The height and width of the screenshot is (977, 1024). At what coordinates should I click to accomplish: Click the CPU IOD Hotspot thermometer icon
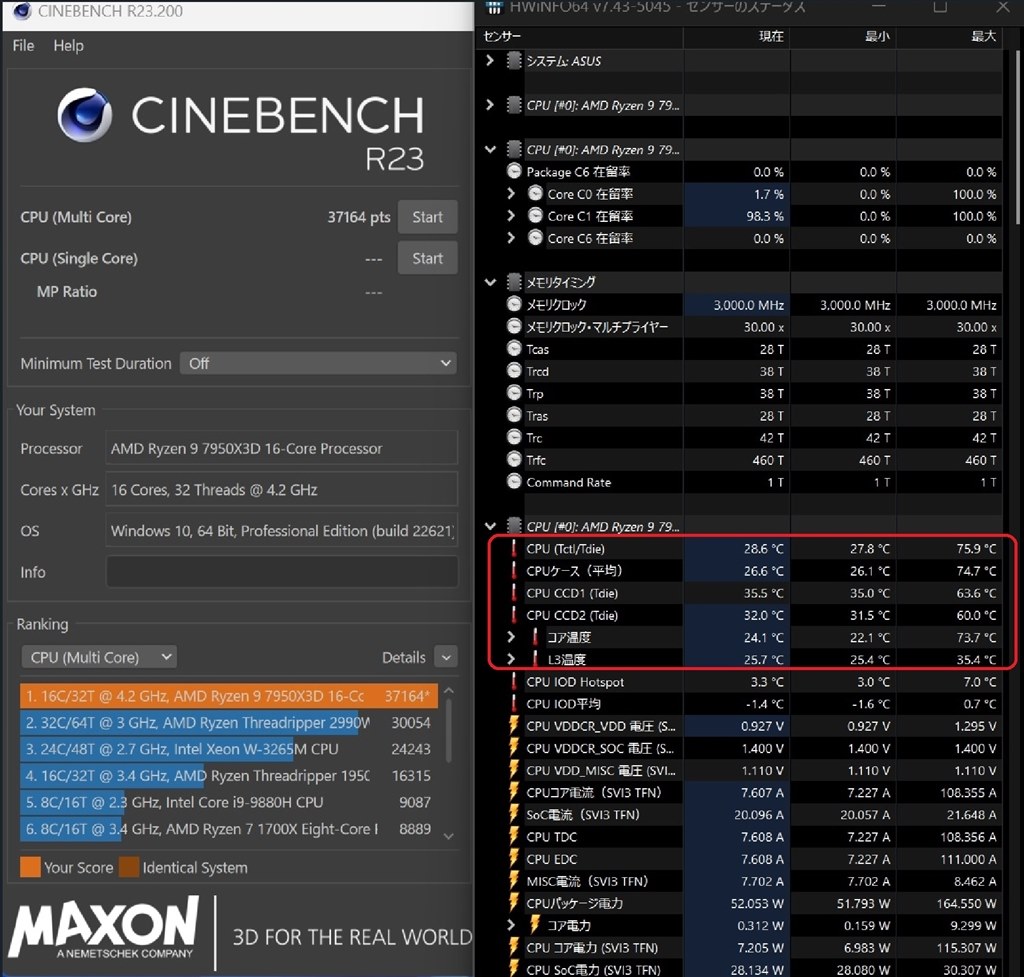[x=514, y=682]
